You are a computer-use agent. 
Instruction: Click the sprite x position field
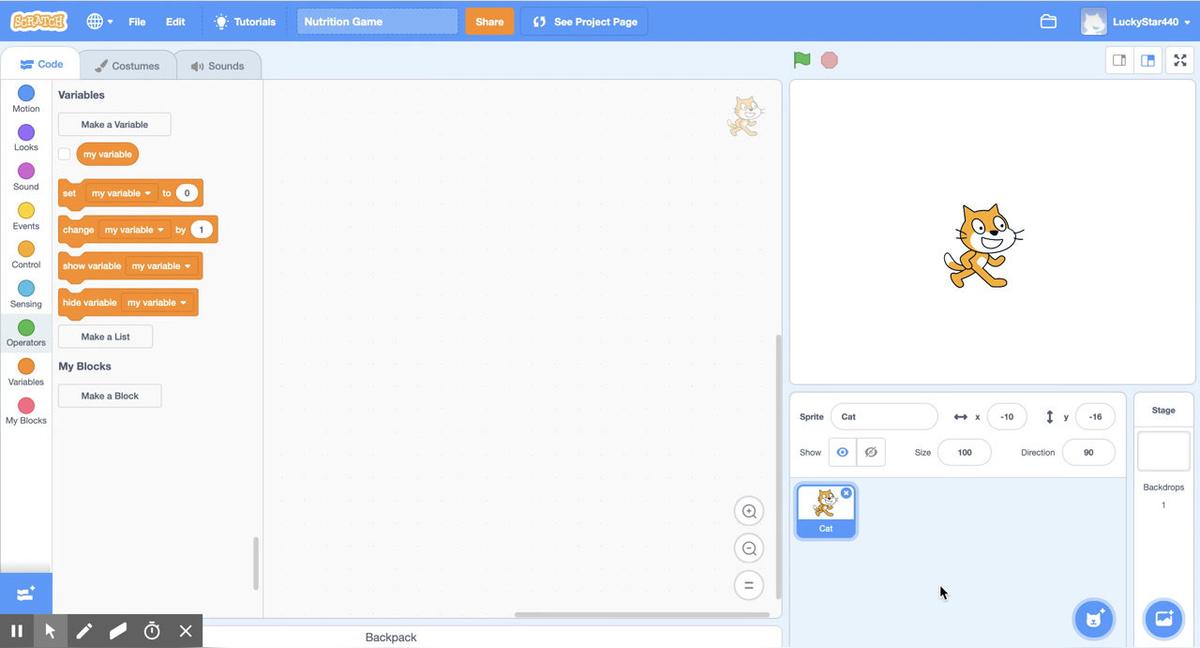click(x=1007, y=417)
